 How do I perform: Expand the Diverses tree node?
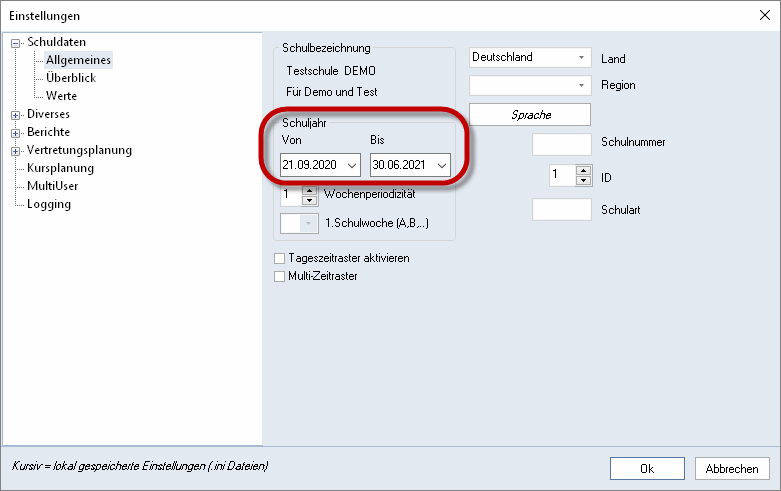15,116
